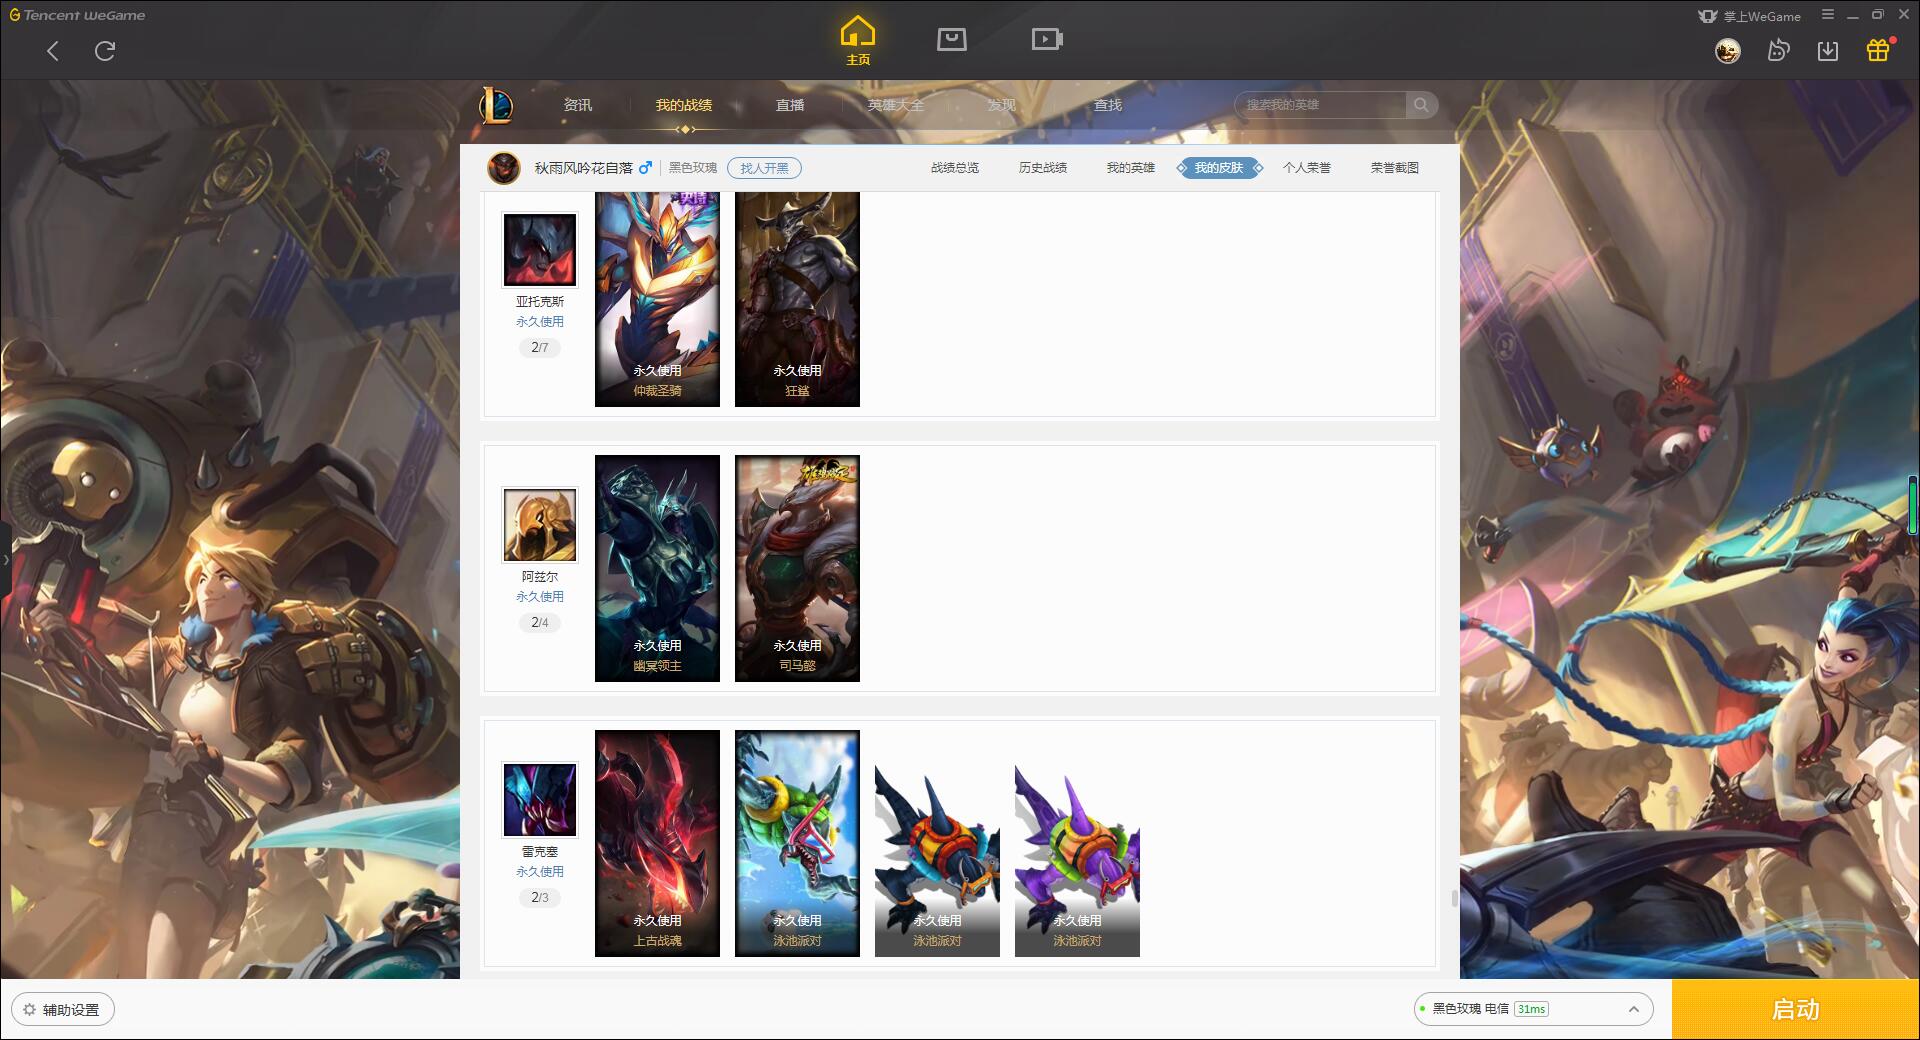This screenshot has height=1040, width=1920.
Task: Click 永久使用 label under 亚托克斯
Action: [540, 322]
